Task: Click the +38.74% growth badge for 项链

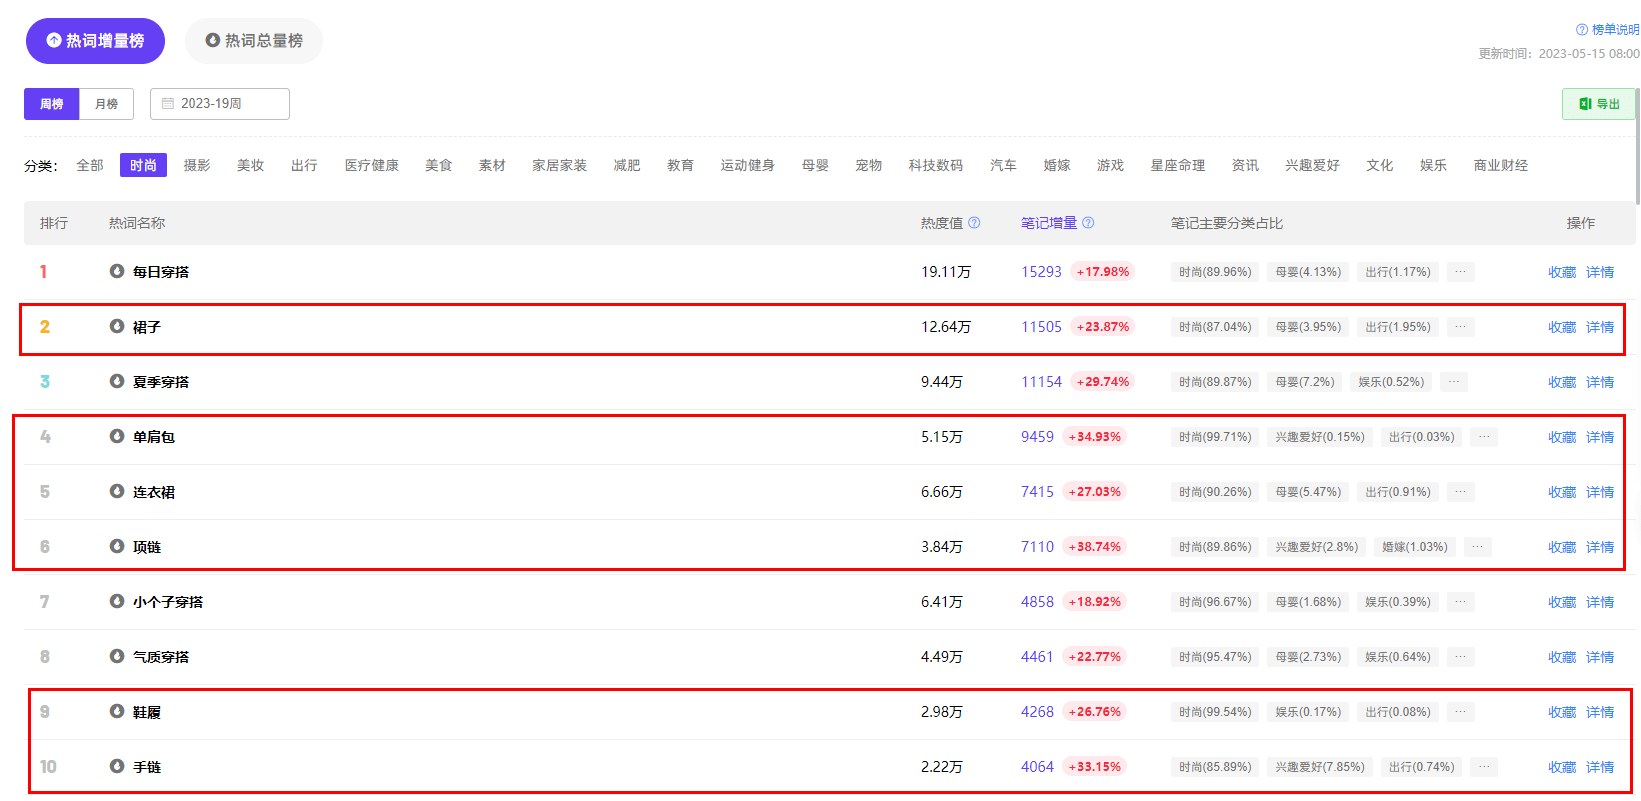Action: click(1094, 547)
